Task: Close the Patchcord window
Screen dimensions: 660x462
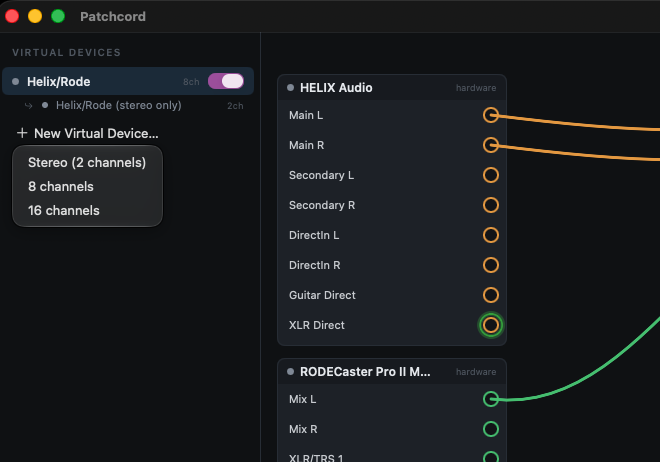Action: click(x=12, y=16)
